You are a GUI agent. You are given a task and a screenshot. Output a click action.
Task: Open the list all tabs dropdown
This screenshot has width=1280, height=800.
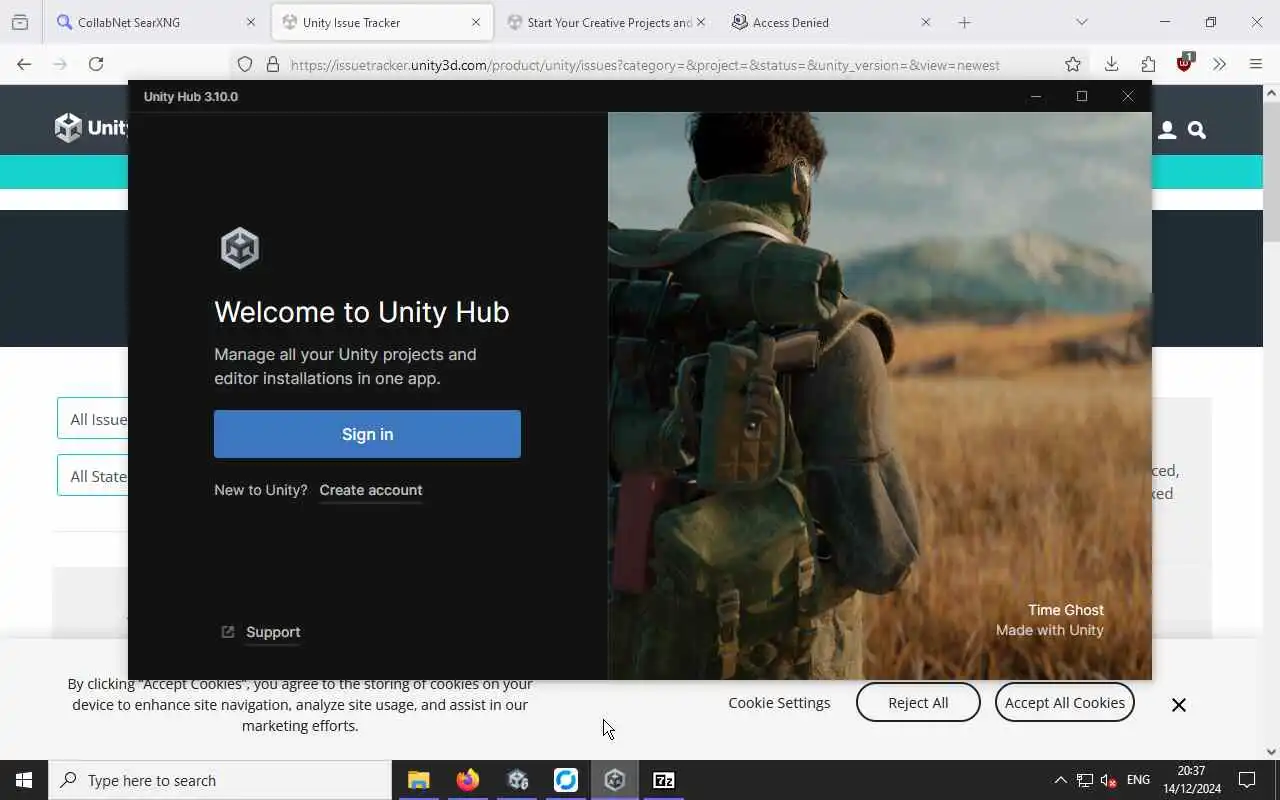click(x=1081, y=22)
